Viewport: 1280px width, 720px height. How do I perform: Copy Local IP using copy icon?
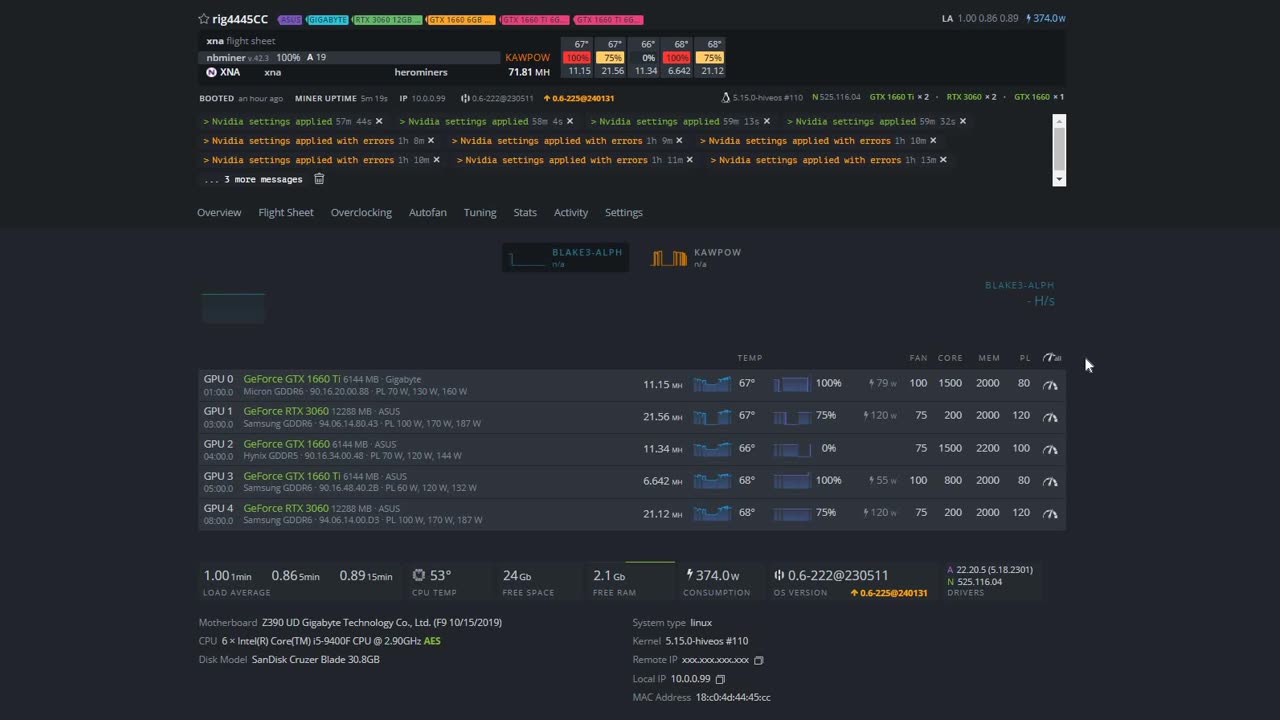tap(720, 679)
